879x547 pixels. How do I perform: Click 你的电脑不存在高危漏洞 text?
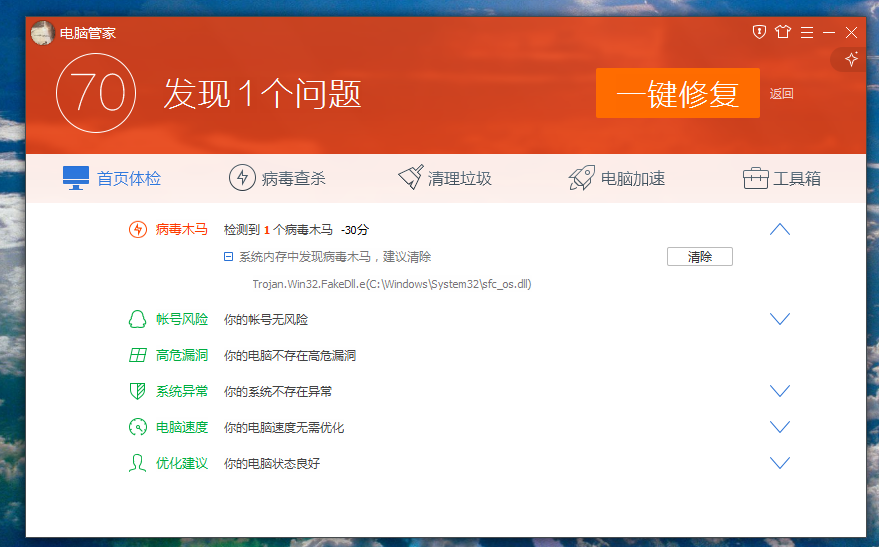tap(290, 355)
